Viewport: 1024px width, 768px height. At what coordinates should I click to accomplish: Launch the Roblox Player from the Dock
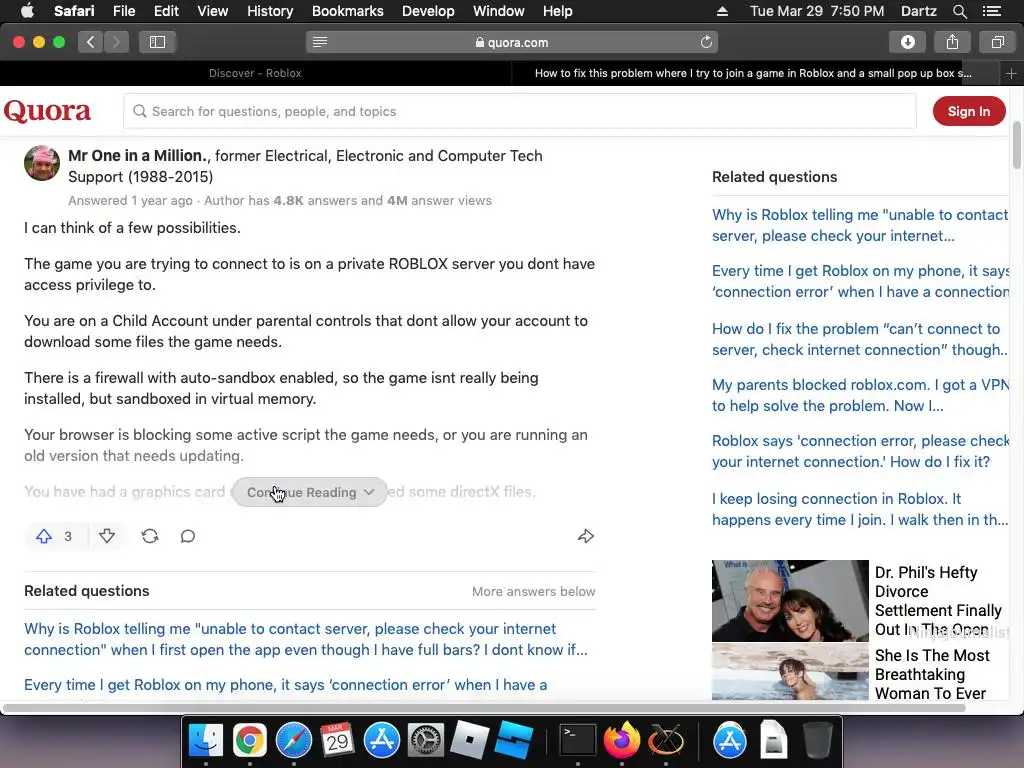click(x=469, y=741)
